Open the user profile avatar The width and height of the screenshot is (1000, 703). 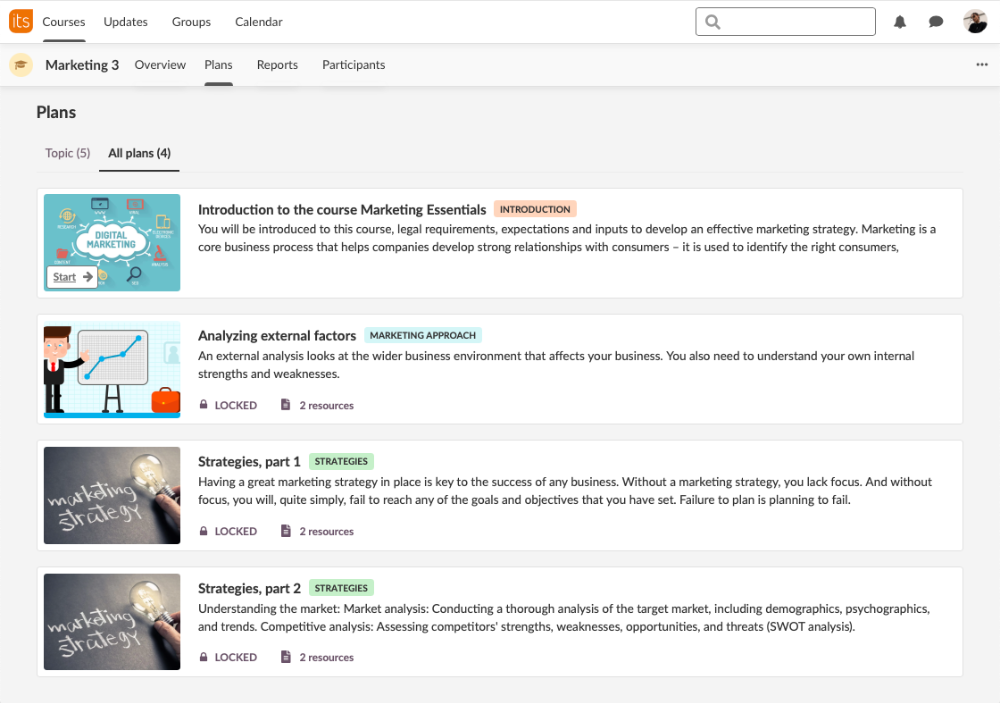pos(975,22)
